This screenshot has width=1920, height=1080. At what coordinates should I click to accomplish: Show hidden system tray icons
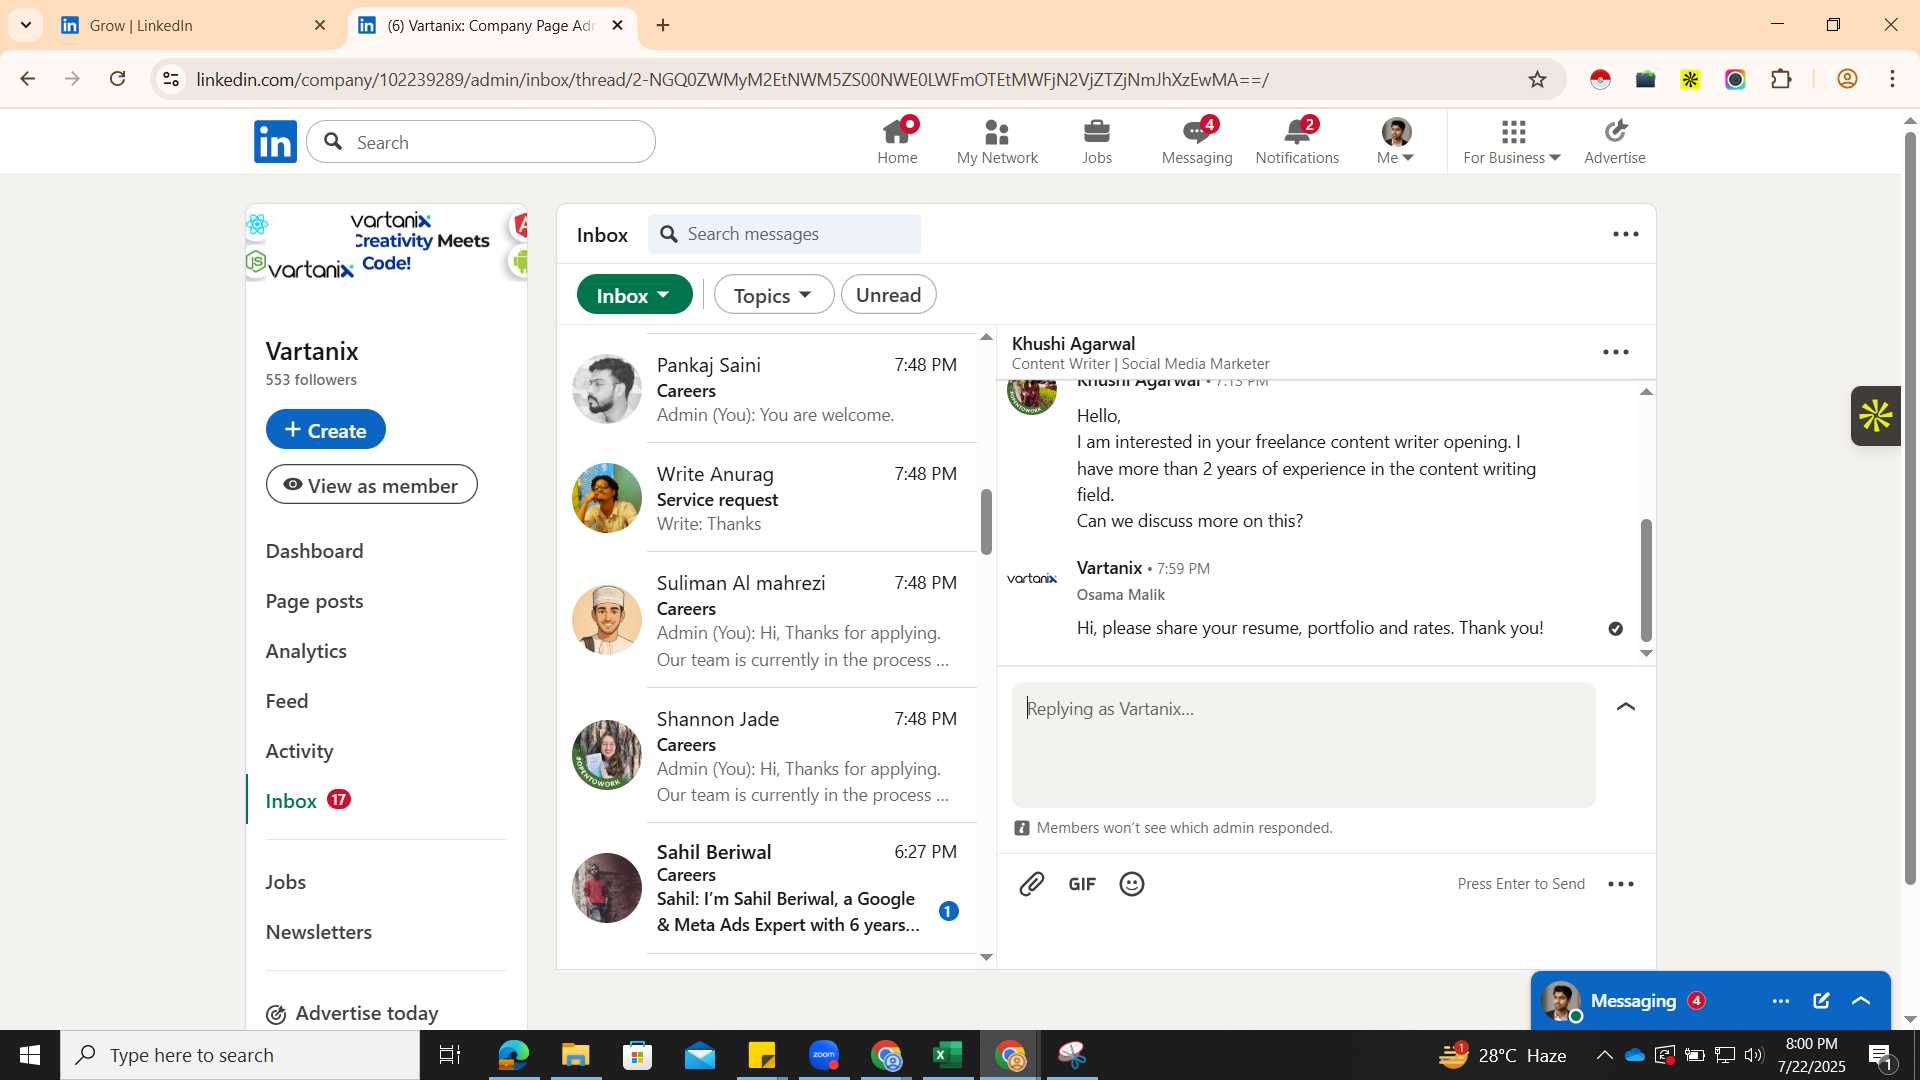click(1604, 1055)
